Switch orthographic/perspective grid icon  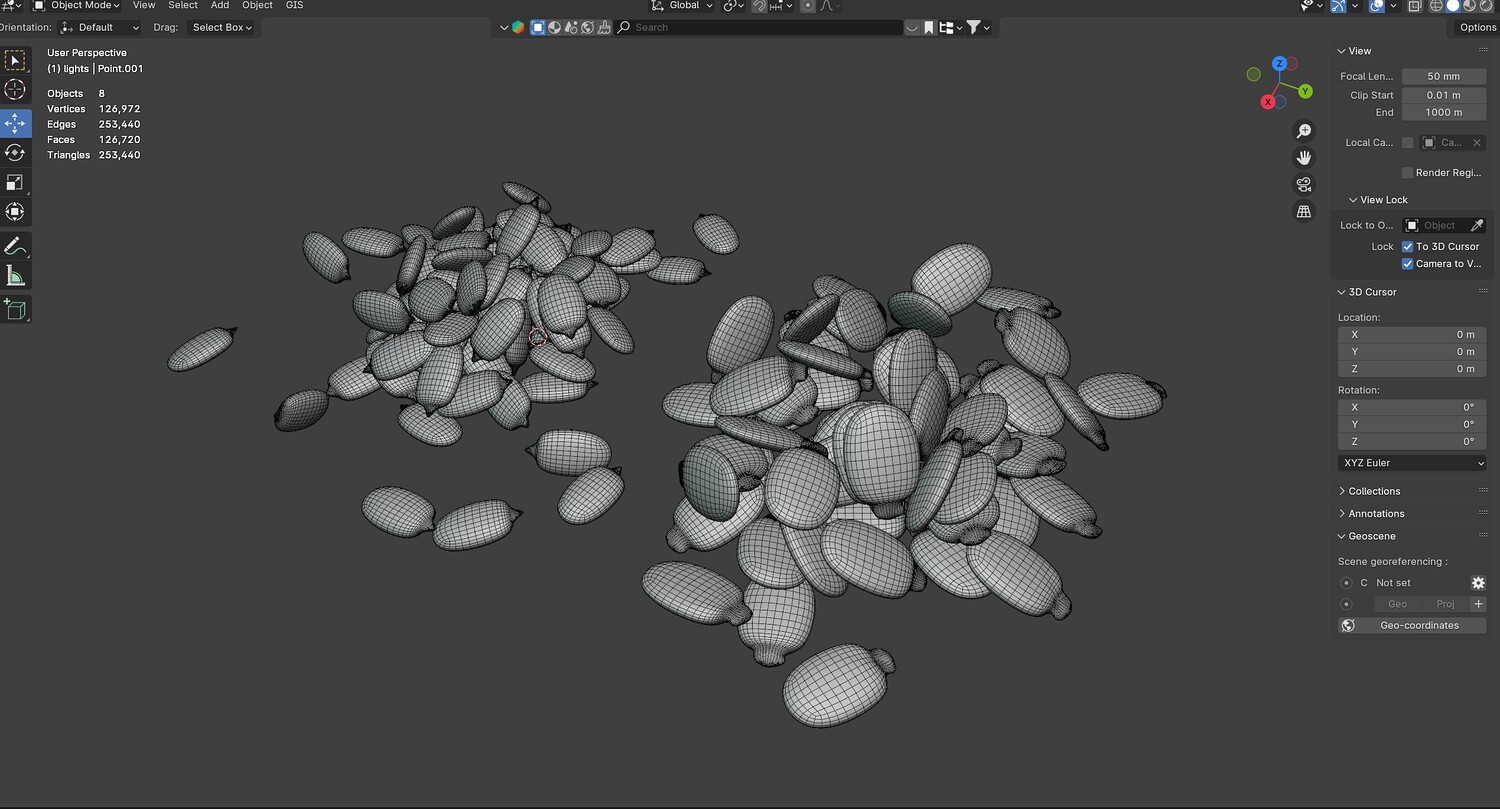1304,211
